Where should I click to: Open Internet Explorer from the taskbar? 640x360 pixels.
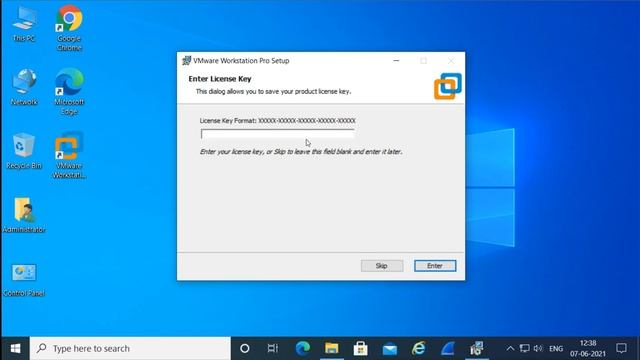pyautogui.click(x=418, y=349)
